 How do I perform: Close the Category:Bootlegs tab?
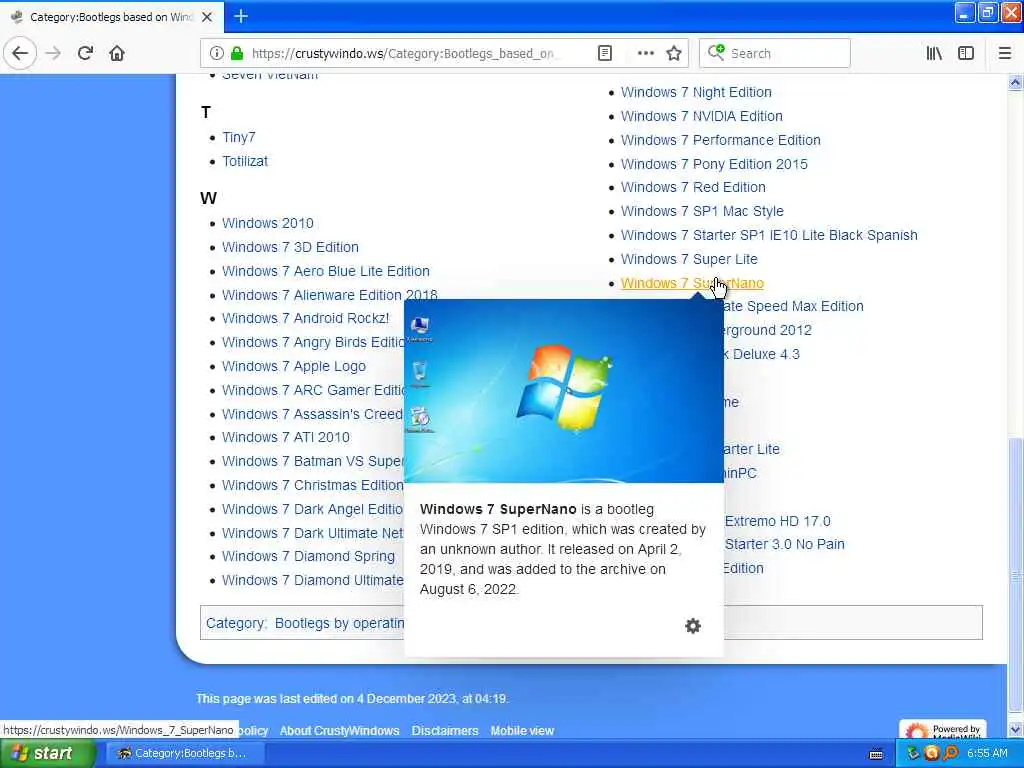(x=207, y=17)
